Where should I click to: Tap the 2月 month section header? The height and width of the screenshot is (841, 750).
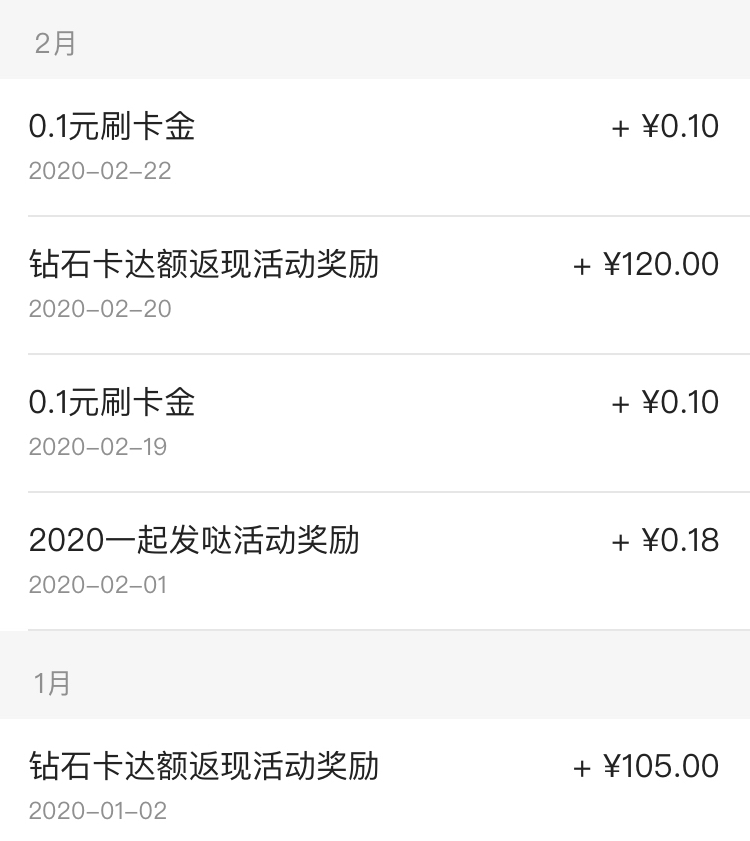(x=375, y=40)
